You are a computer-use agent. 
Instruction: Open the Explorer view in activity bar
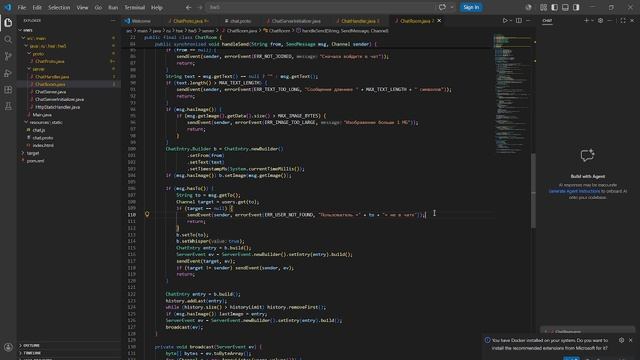(8, 23)
